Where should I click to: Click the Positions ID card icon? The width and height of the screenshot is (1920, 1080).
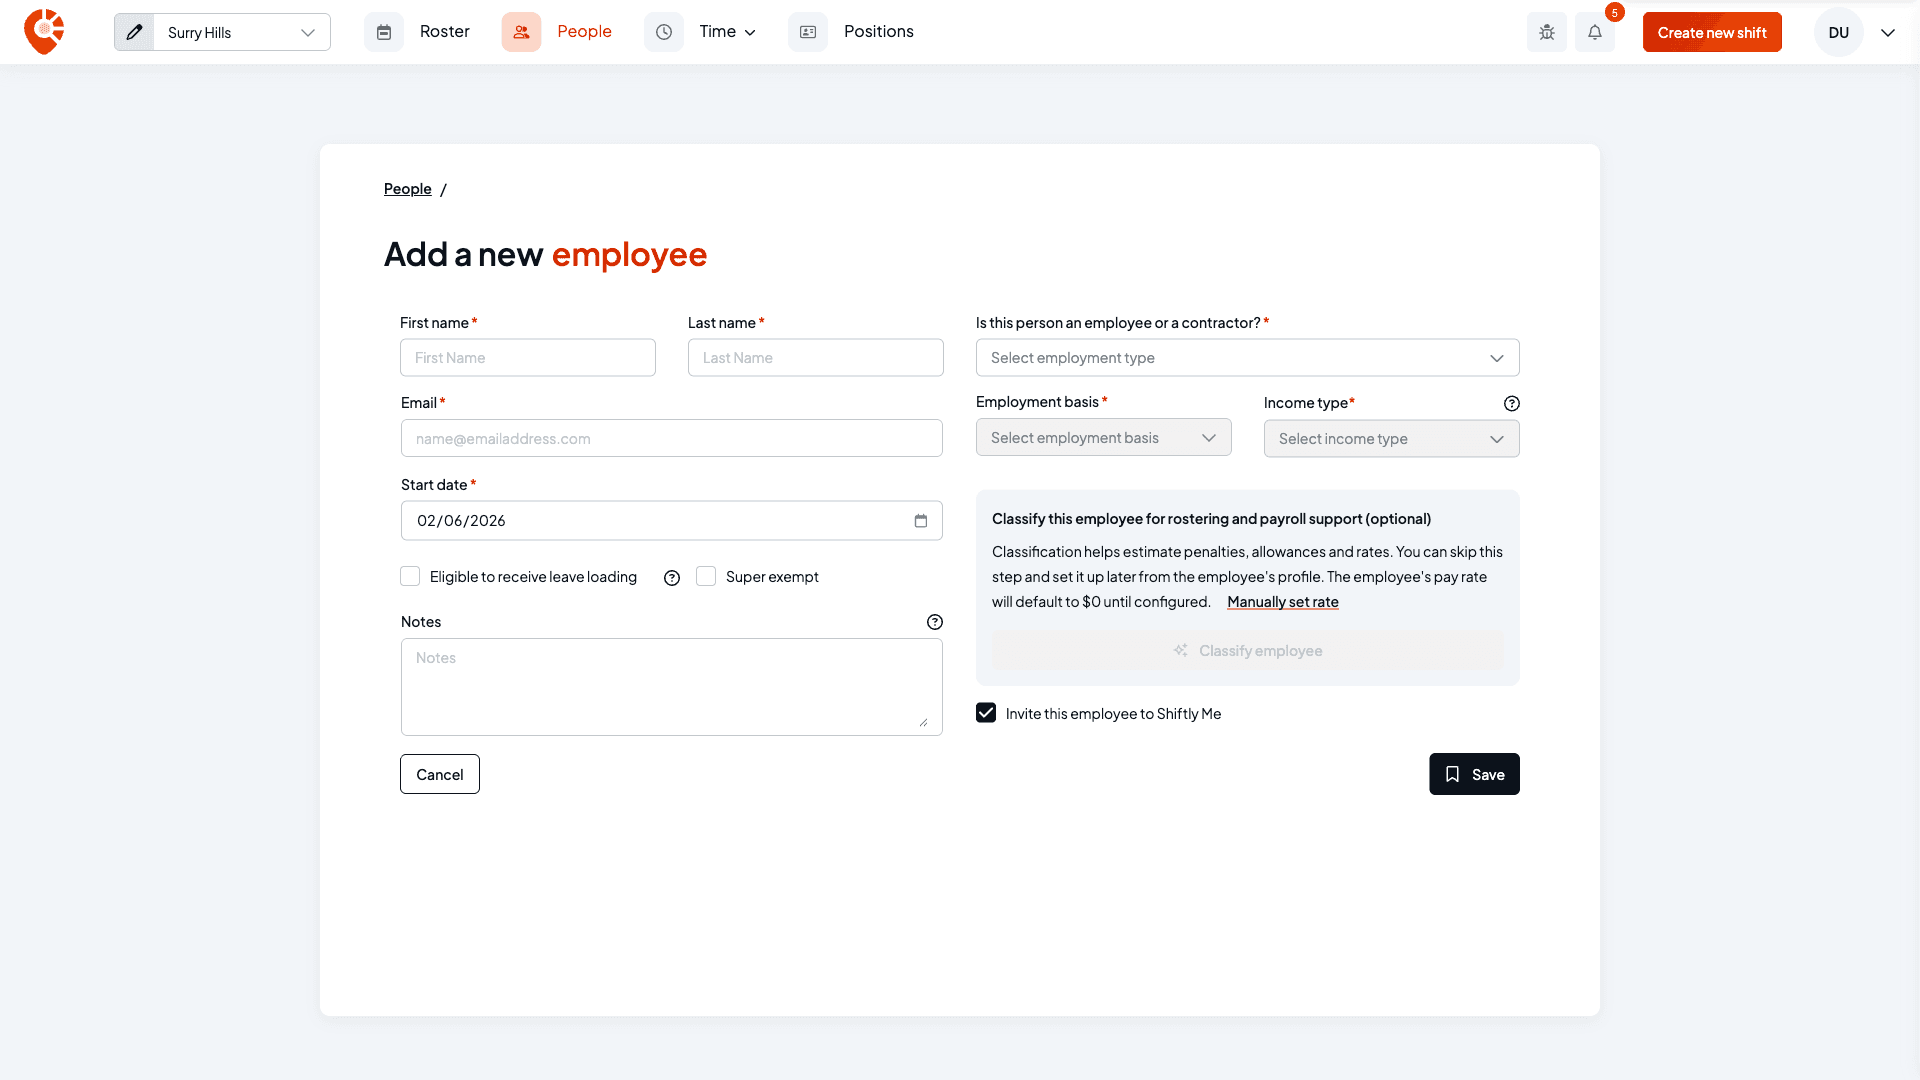tap(808, 32)
